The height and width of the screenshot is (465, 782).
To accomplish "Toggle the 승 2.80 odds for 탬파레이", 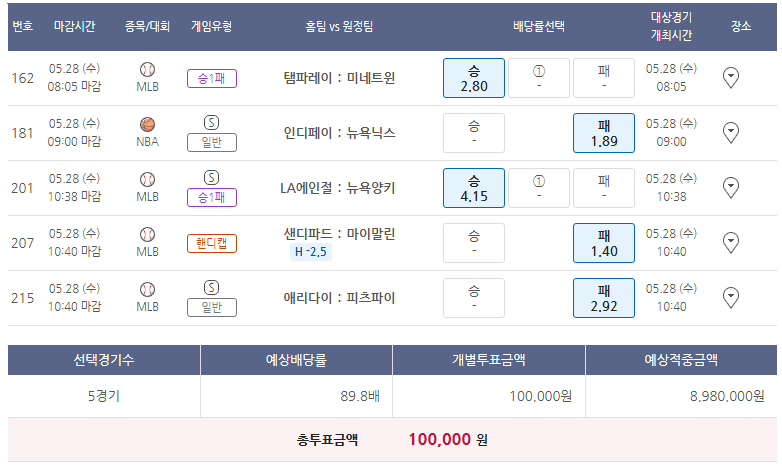I will pos(474,78).
